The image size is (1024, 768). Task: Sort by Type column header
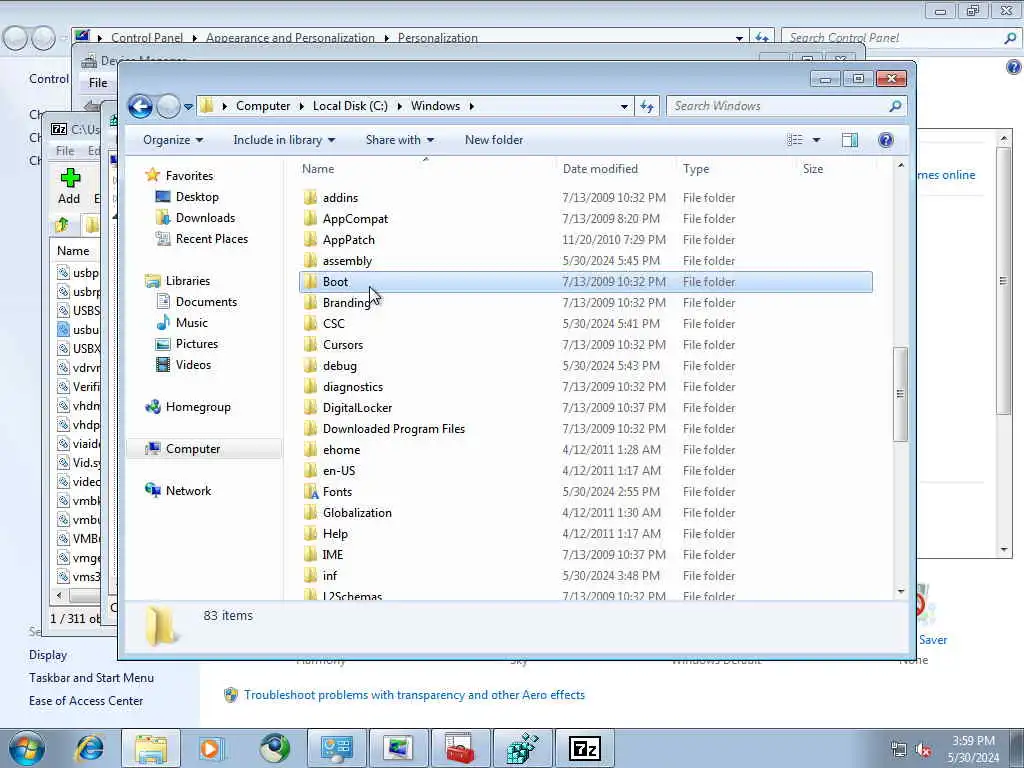click(696, 168)
